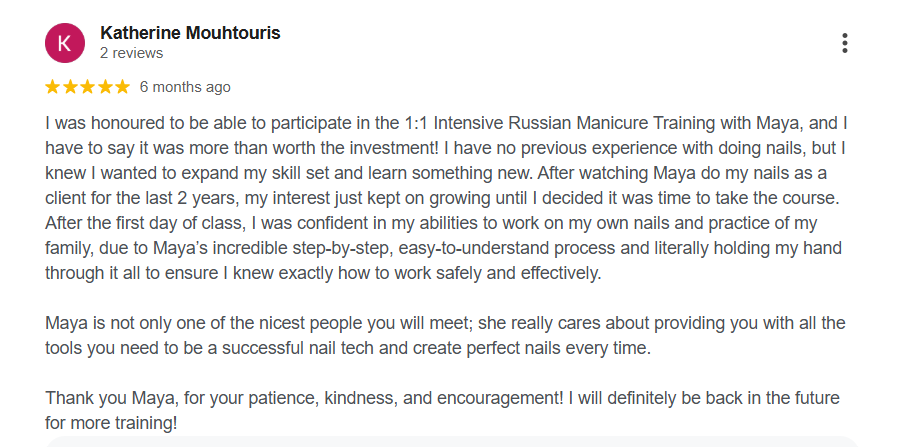Click the line starting "through it all to ensure"
897x447 pixels.
323,274
